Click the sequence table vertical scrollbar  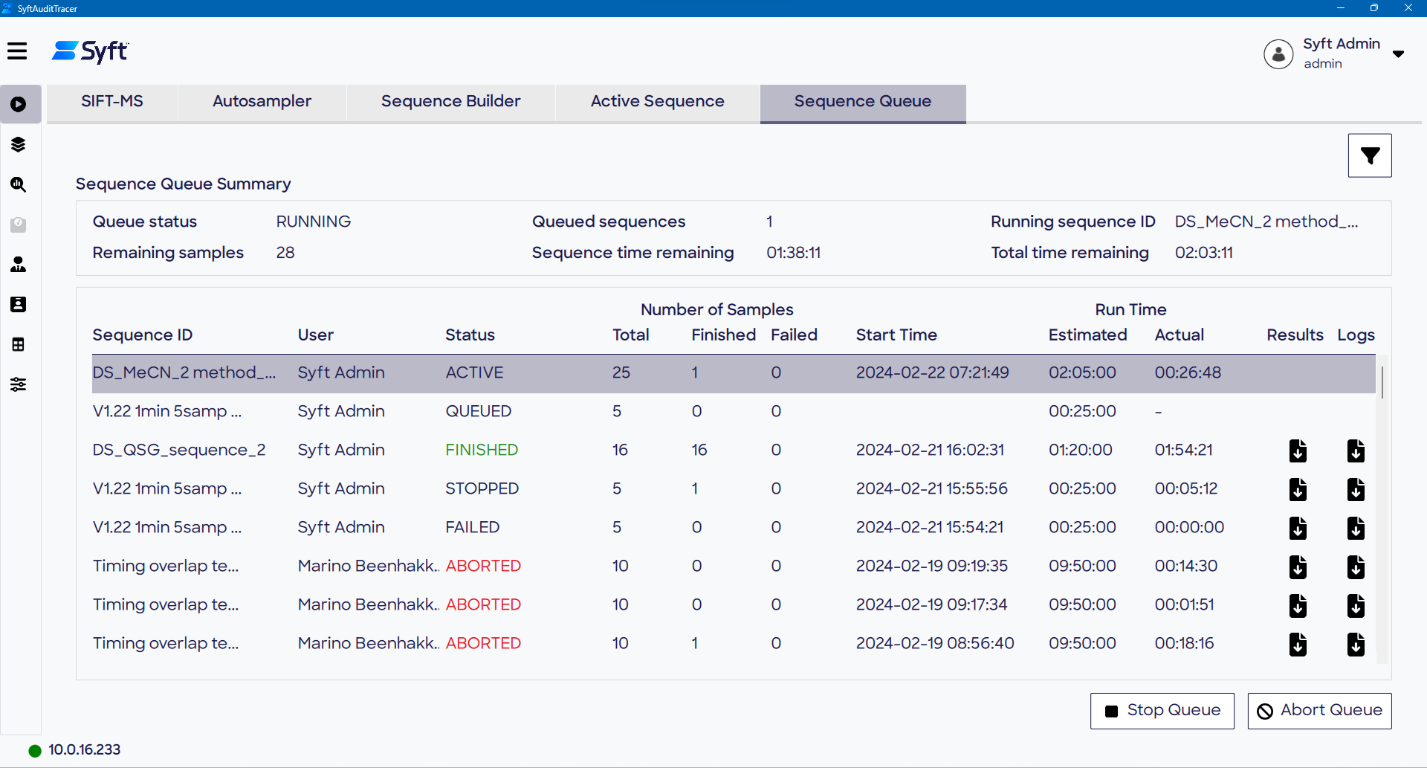(x=1383, y=382)
